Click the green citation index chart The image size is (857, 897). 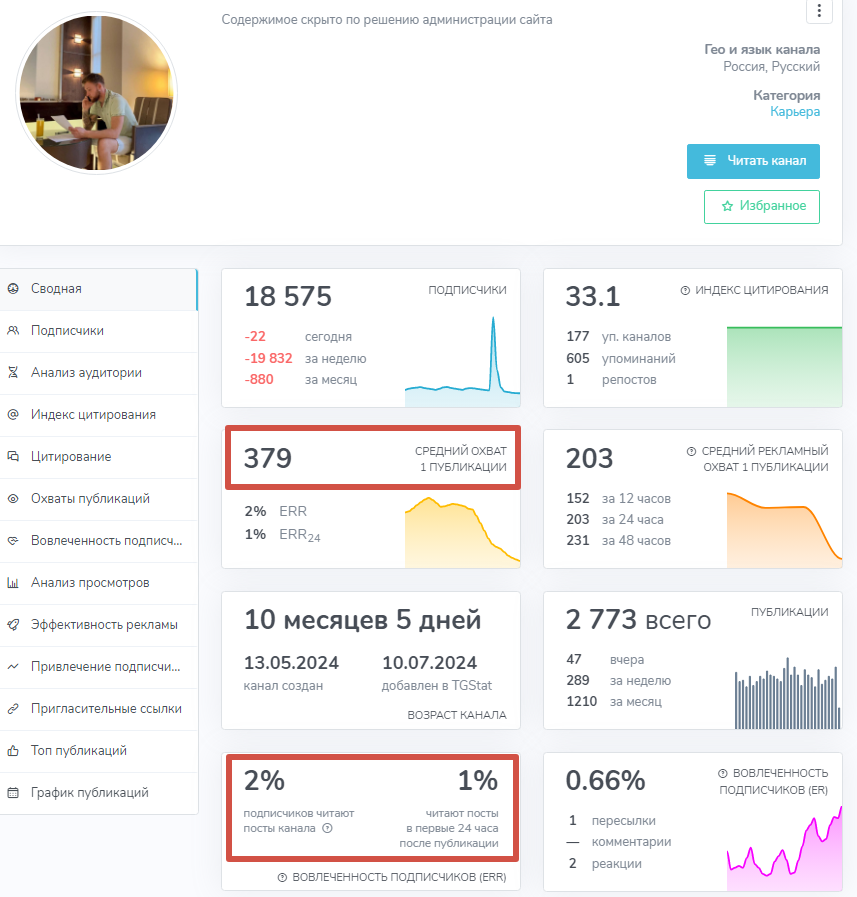pos(784,366)
